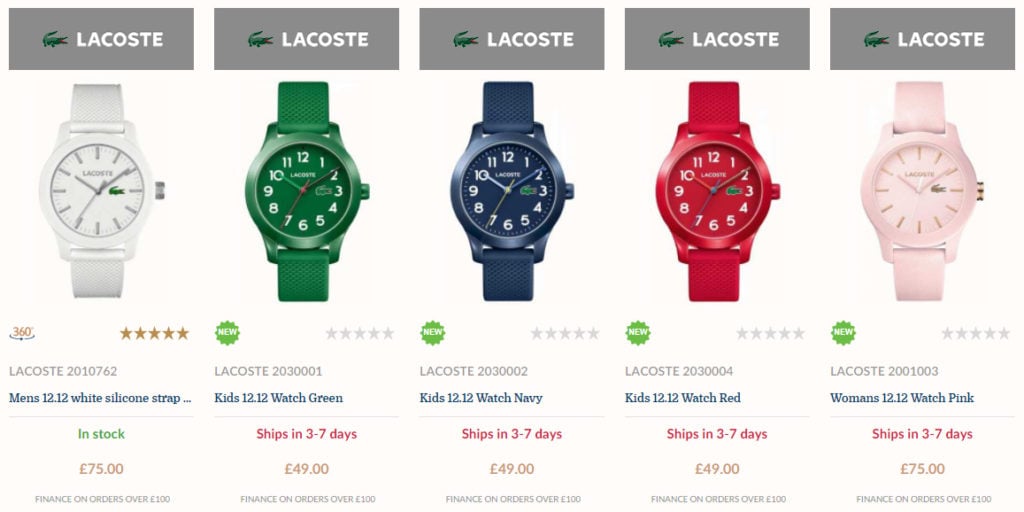
Task: Click the NEW badge on Kids Green watch
Action: point(227,333)
